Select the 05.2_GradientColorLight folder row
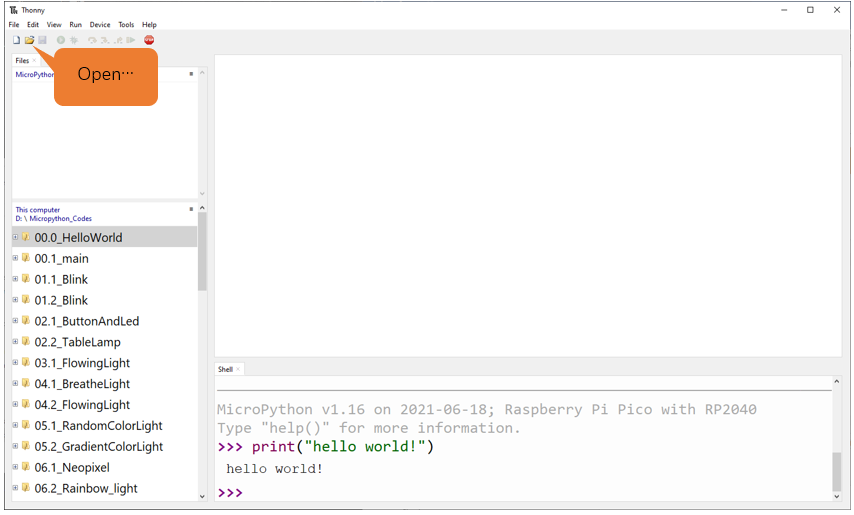 point(105,446)
